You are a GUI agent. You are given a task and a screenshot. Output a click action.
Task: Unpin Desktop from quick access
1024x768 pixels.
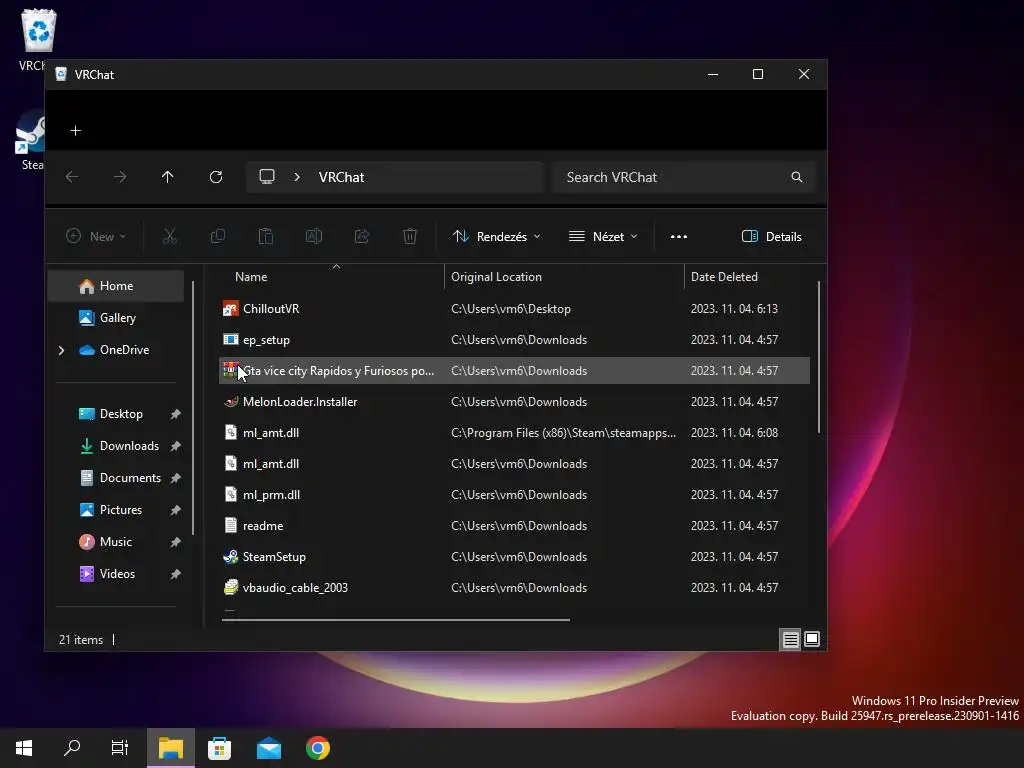coord(175,414)
